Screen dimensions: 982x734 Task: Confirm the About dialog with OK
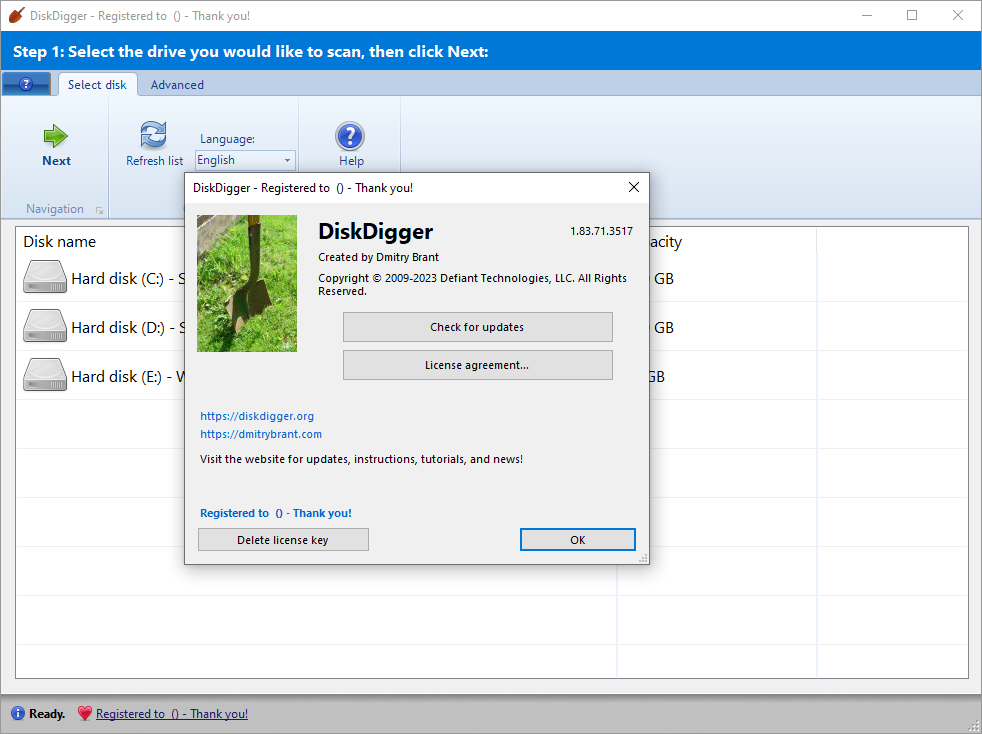pos(577,540)
